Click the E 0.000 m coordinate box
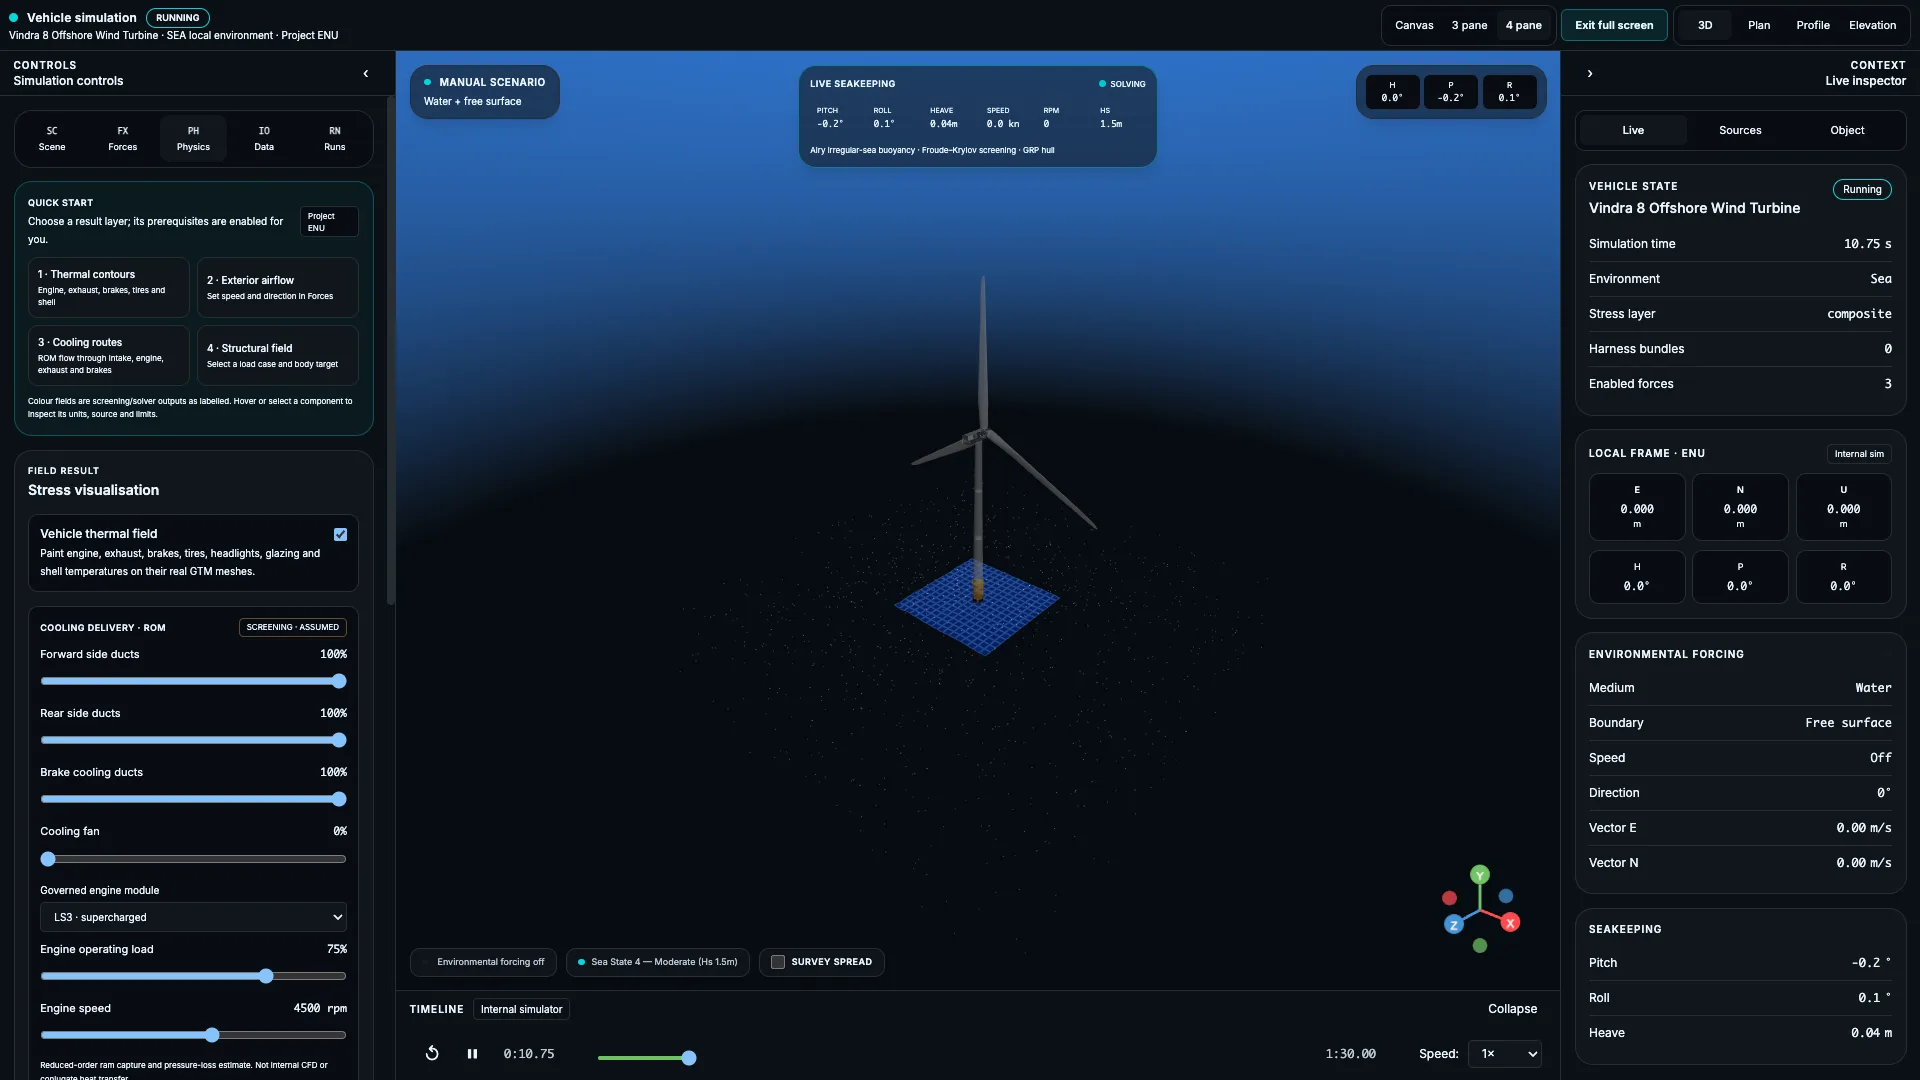 tap(1637, 507)
